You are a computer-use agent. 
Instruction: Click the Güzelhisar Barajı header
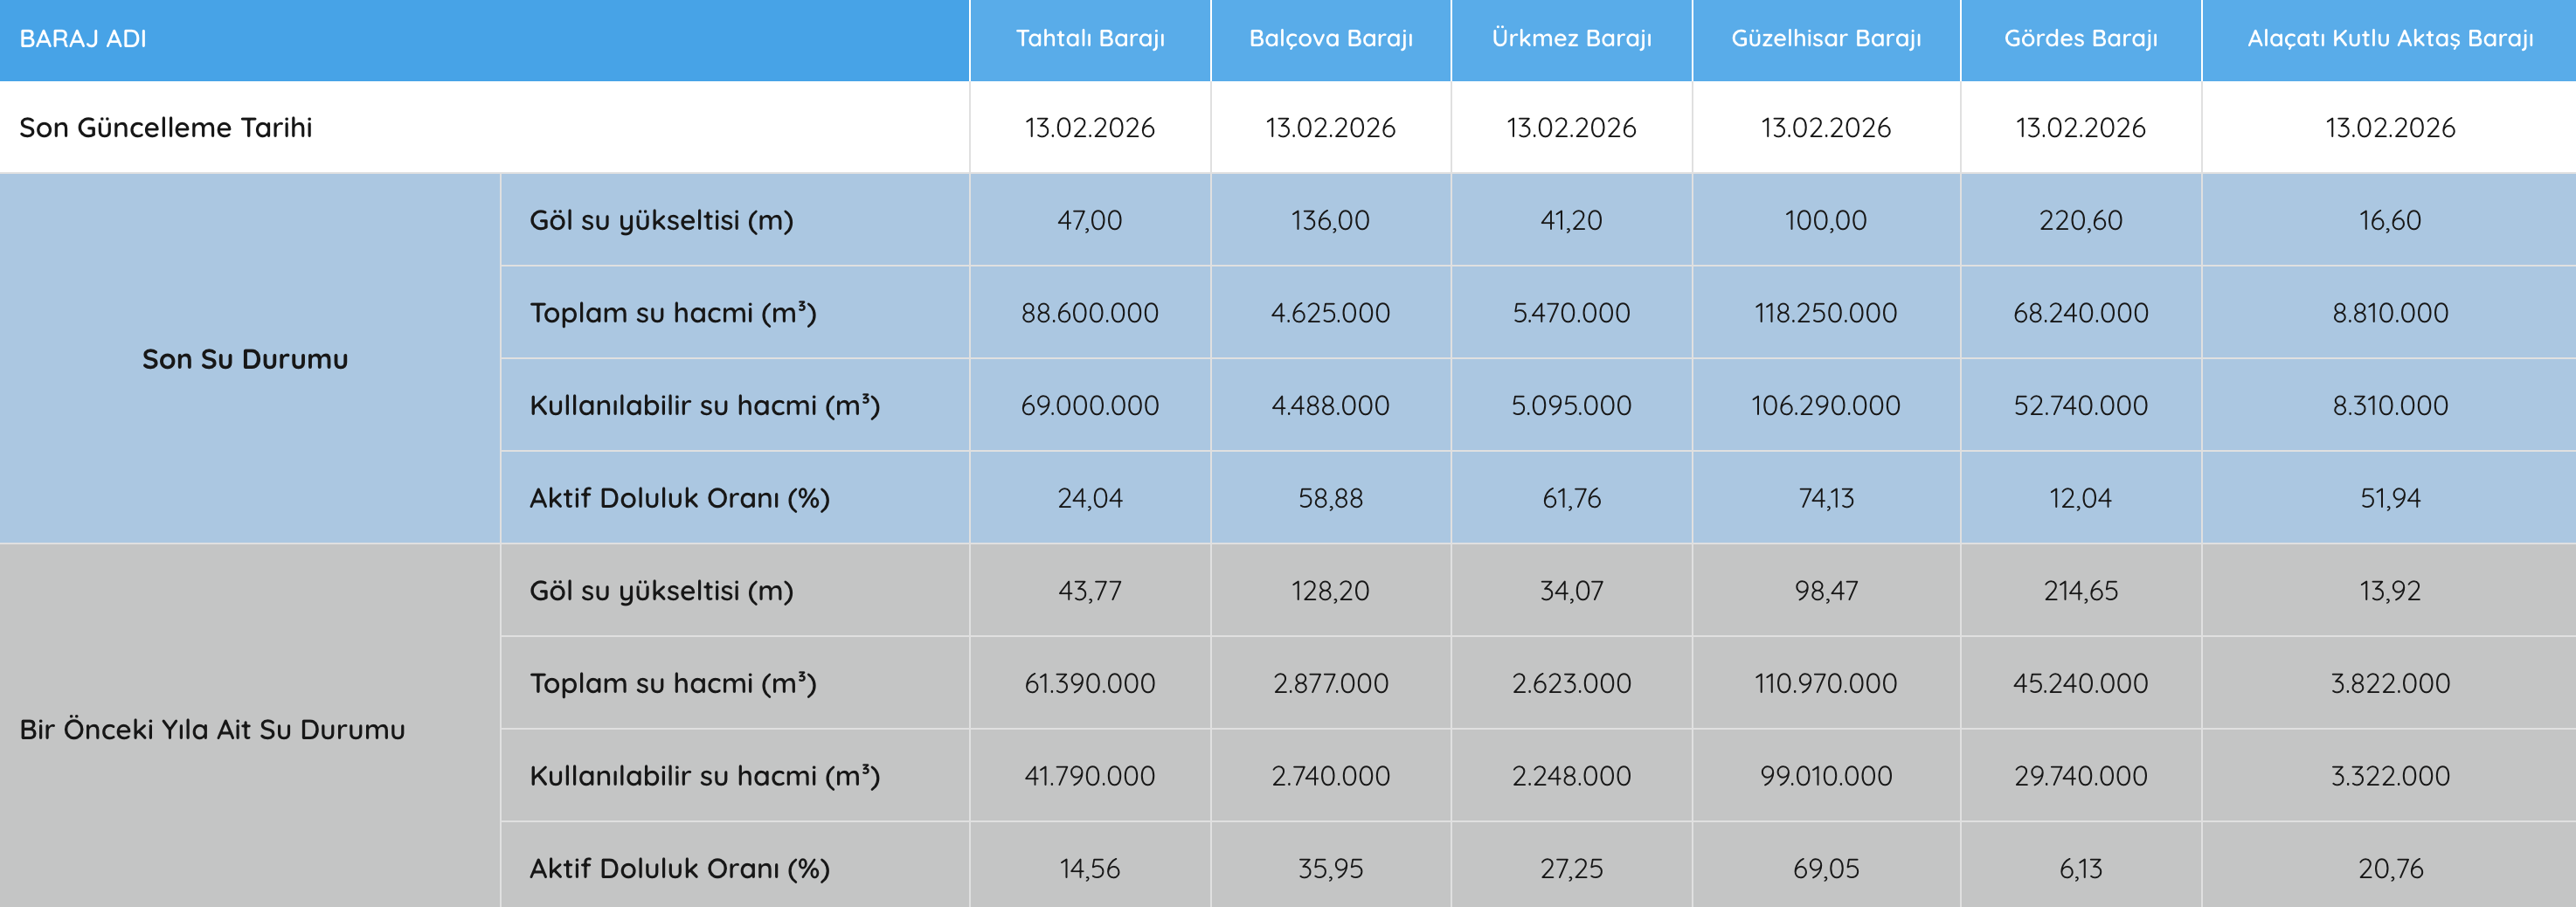coord(1825,39)
